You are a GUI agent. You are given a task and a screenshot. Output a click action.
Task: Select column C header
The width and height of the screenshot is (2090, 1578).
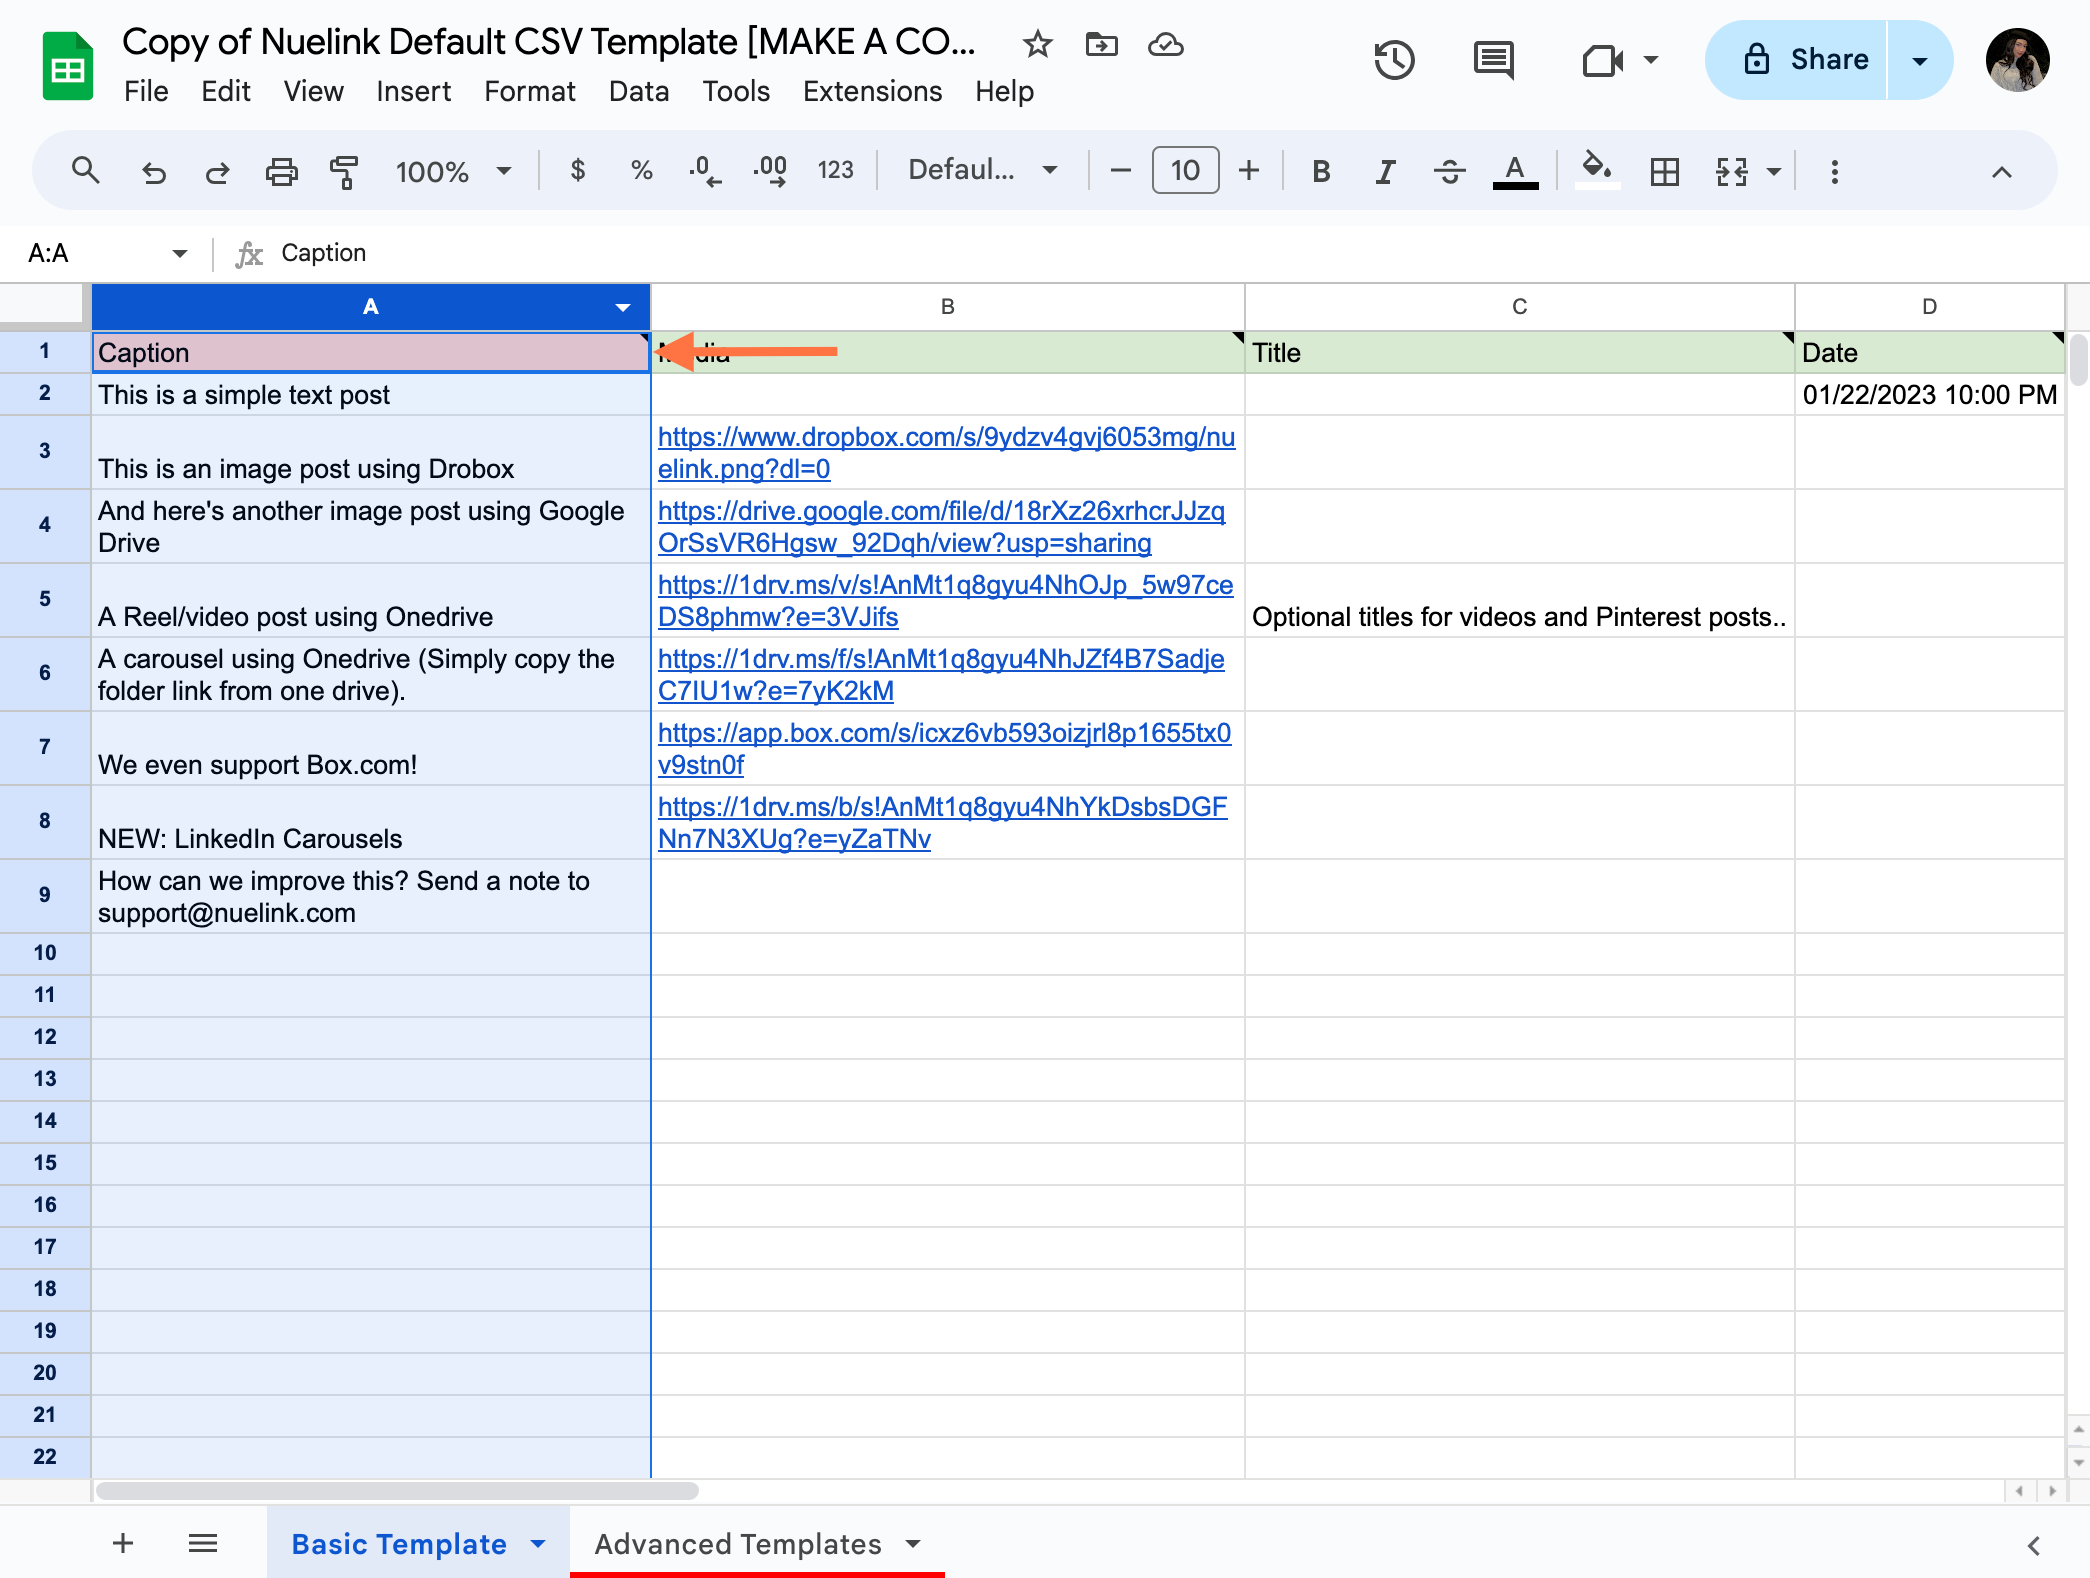[1519, 307]
